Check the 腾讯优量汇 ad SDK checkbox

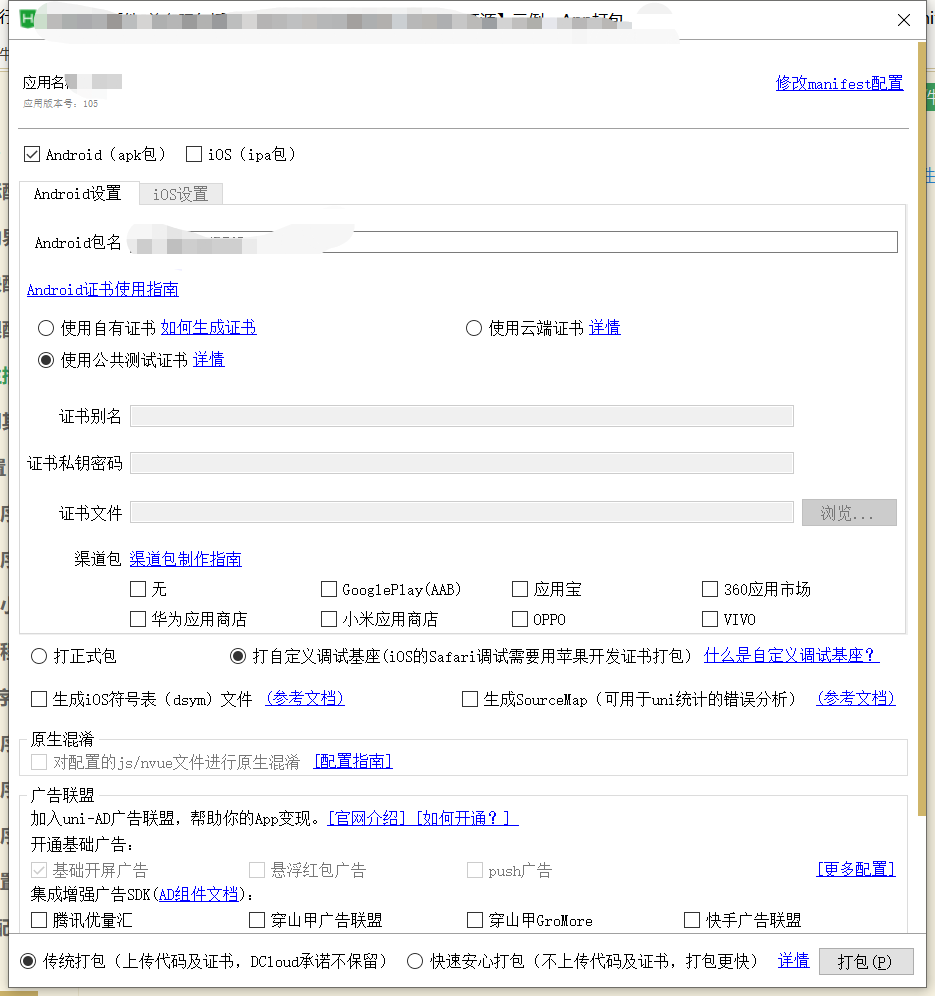point(39,920)
